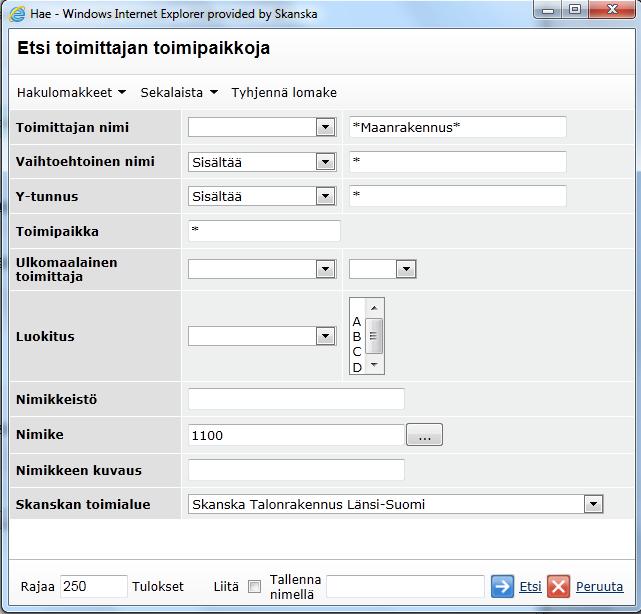Image resolution: width=641 pixels, height=614 pixels.
Task: Click the Luokitus list scroll down arrow
Action: (x=374, y=364)
